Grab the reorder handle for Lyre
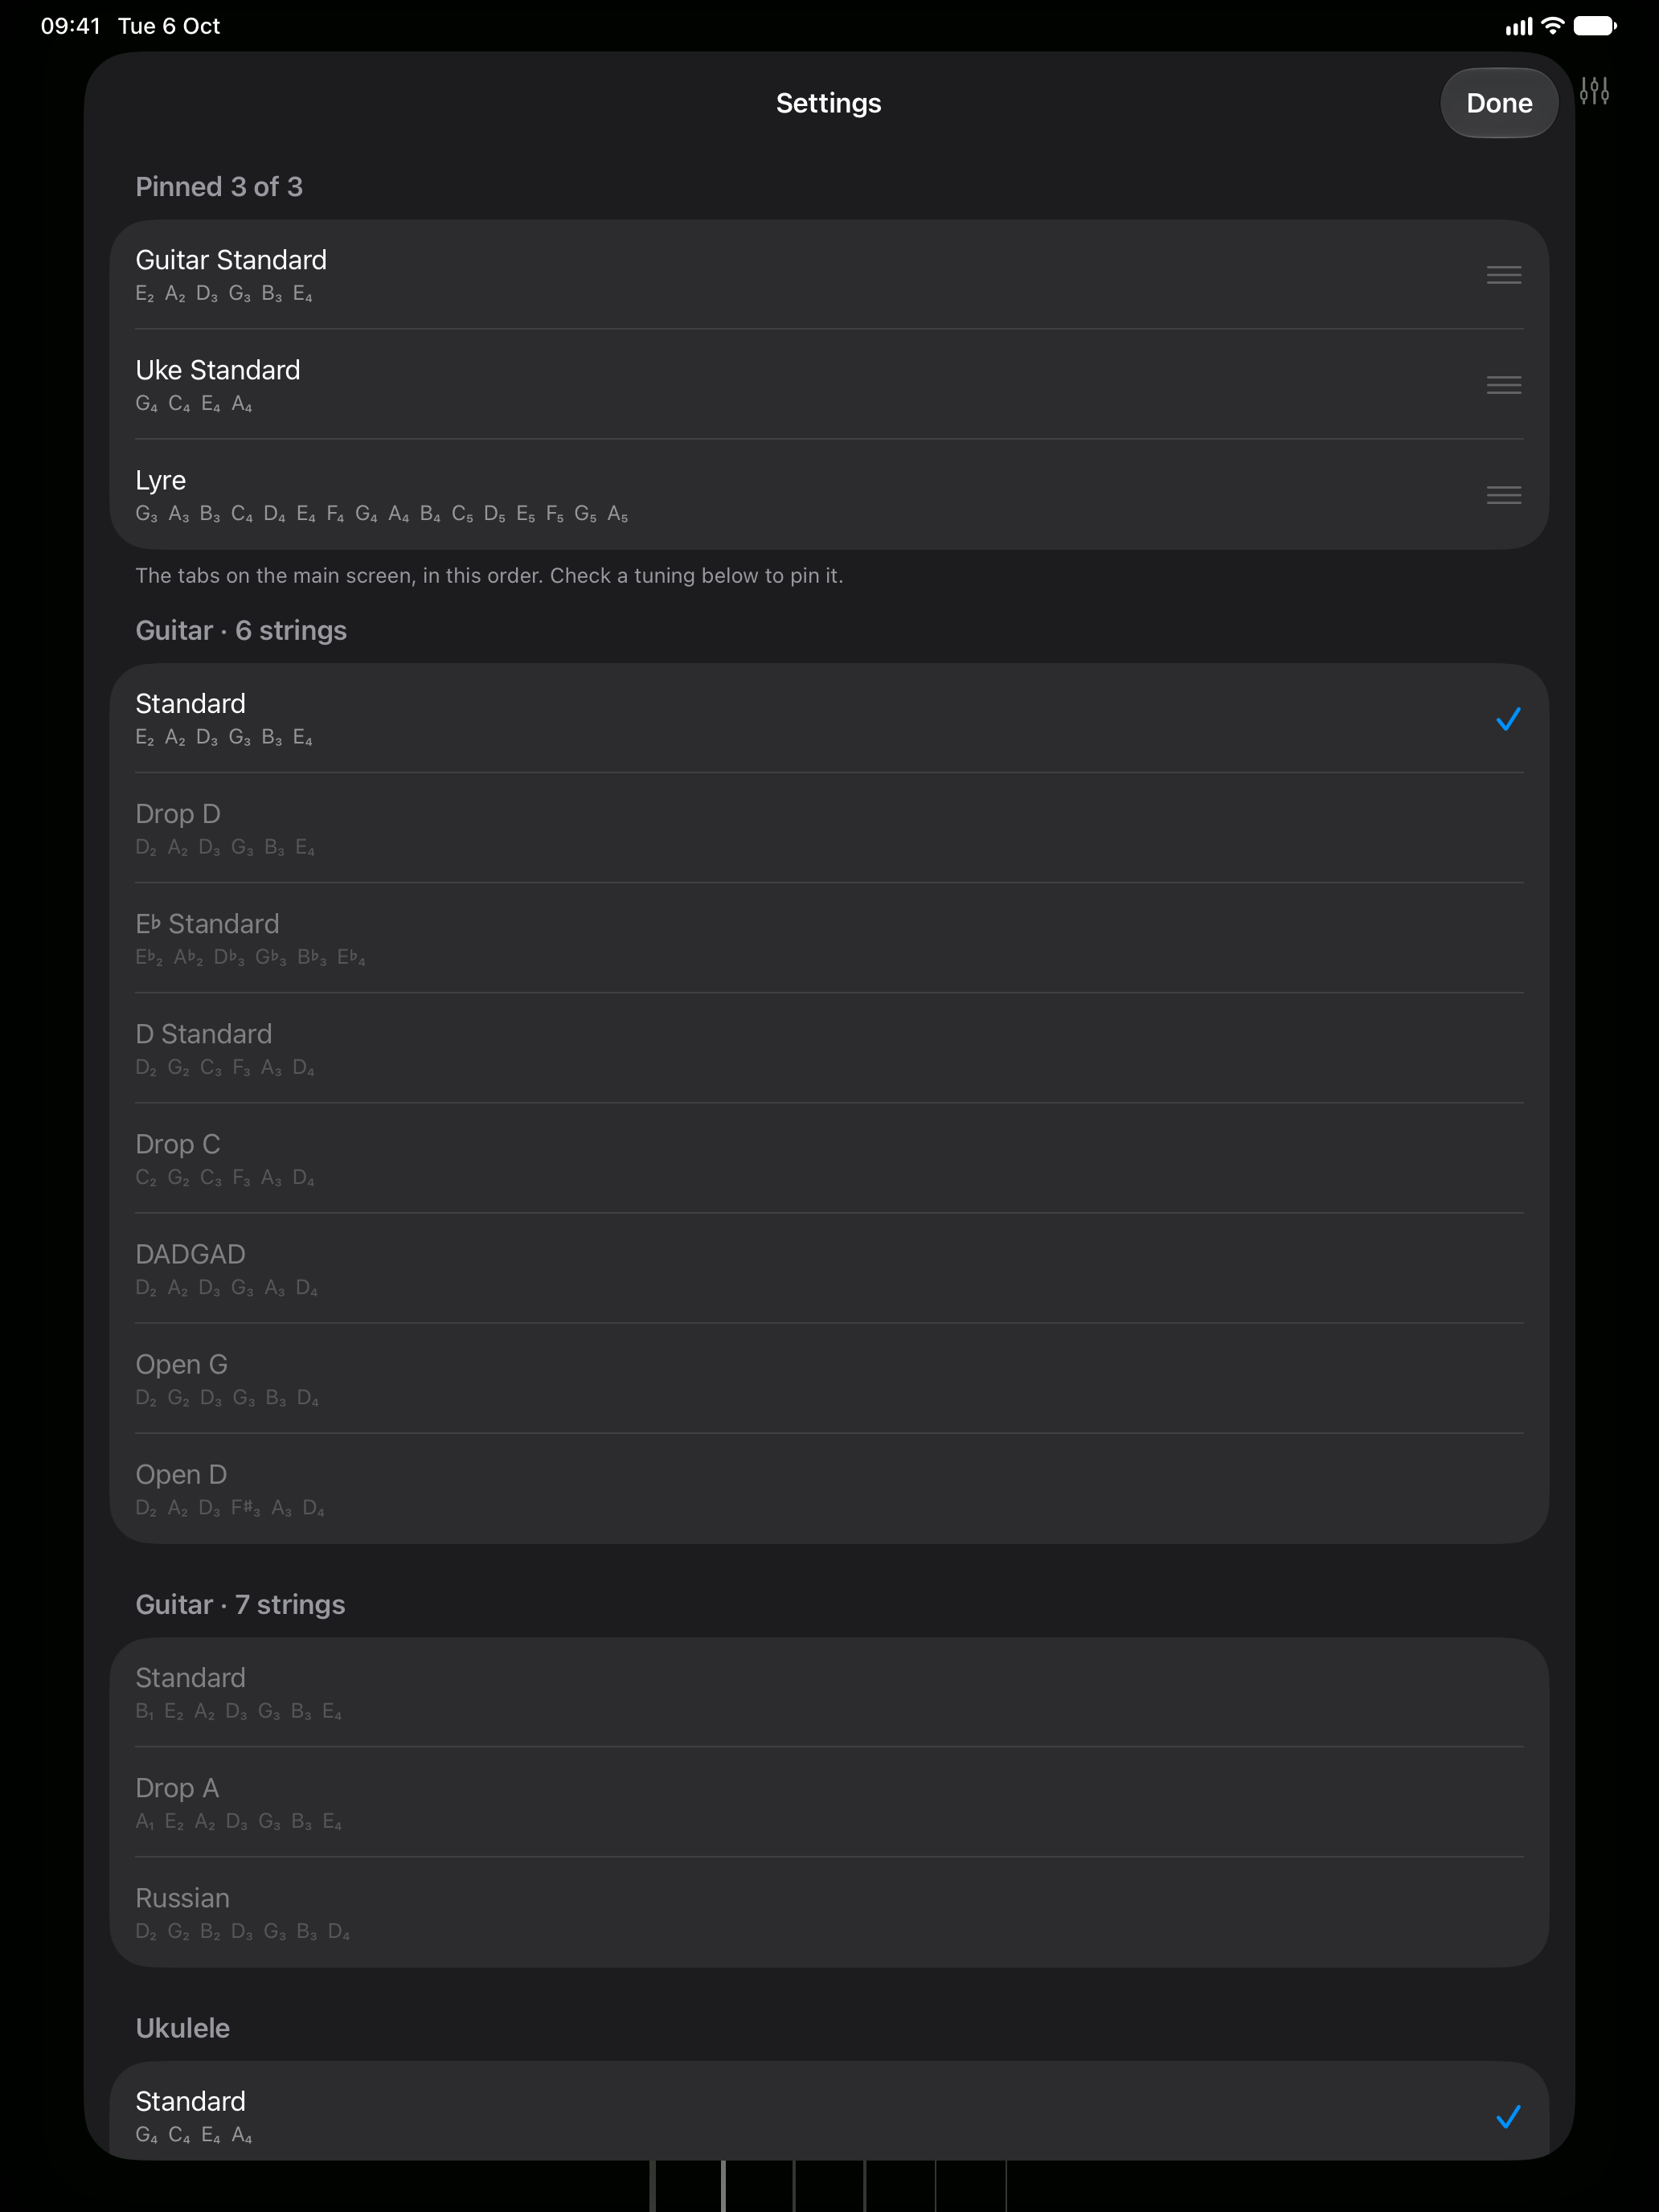Screen dimensions: 1659x2212 1503,495
